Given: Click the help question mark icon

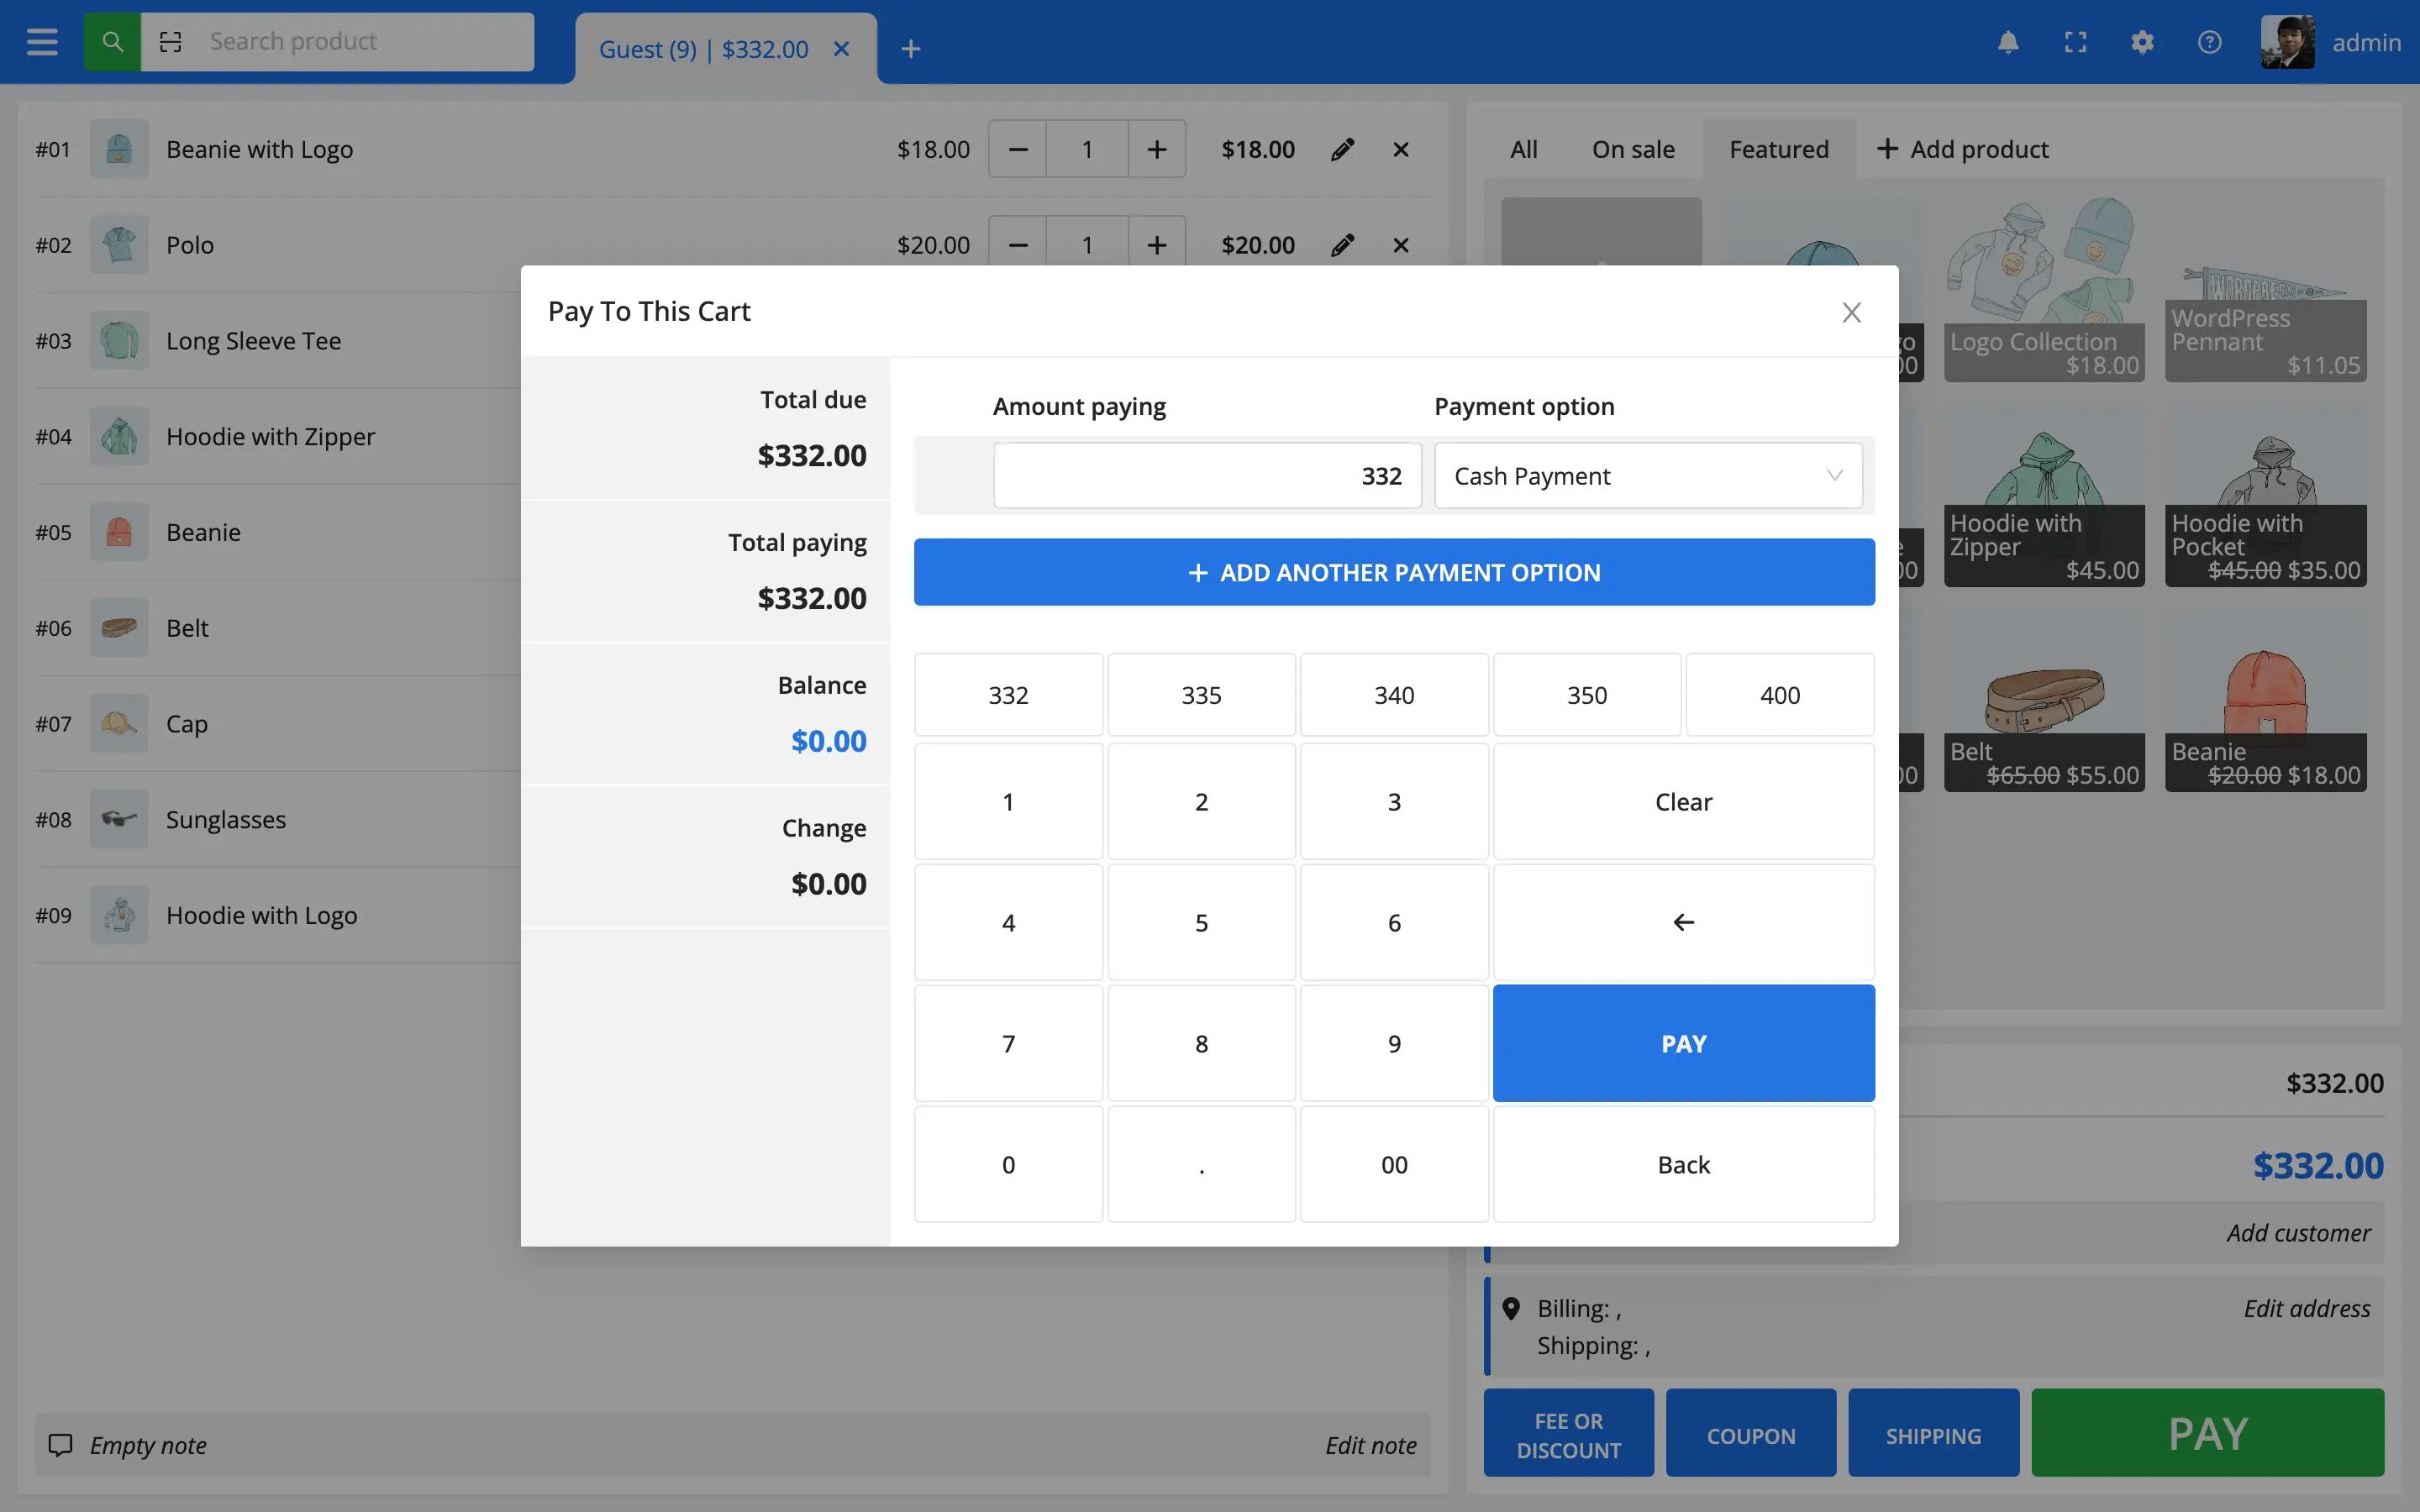Looking at the screenshot, I should point(2209,42).
